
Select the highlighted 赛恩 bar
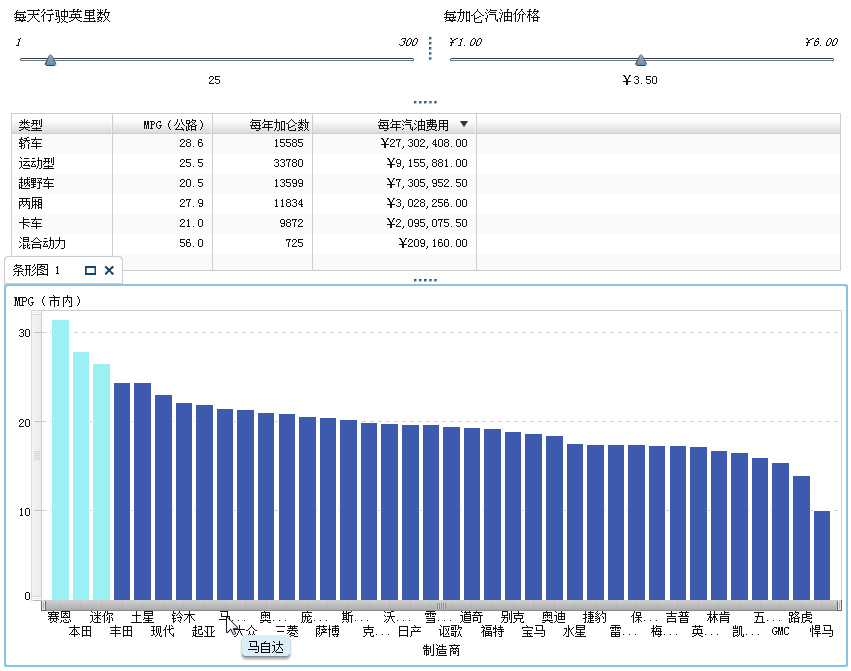60,450
